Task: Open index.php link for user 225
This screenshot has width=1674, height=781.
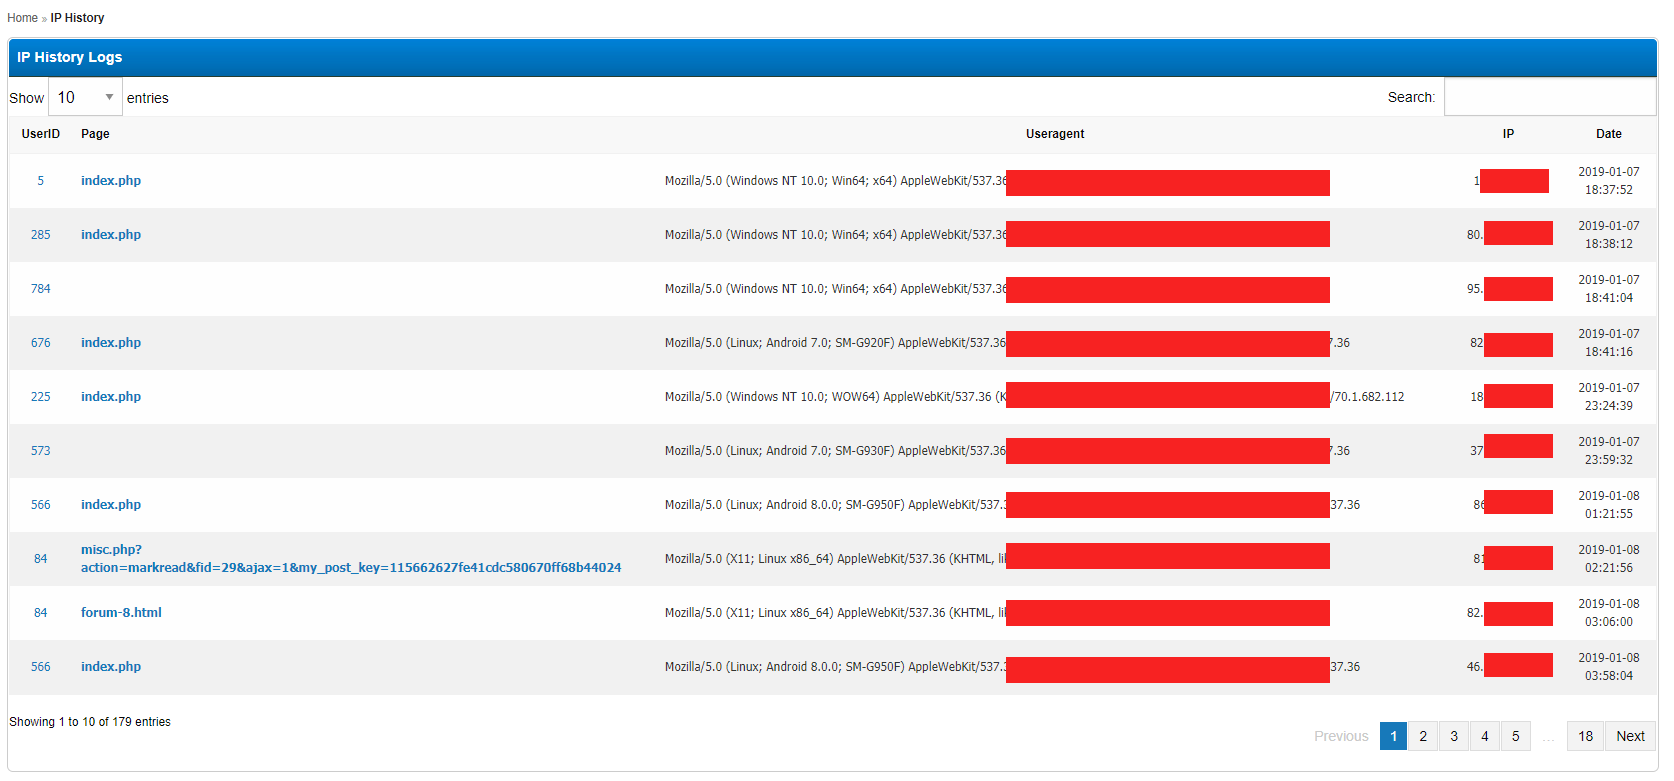Action: click(x=111, y=397)
